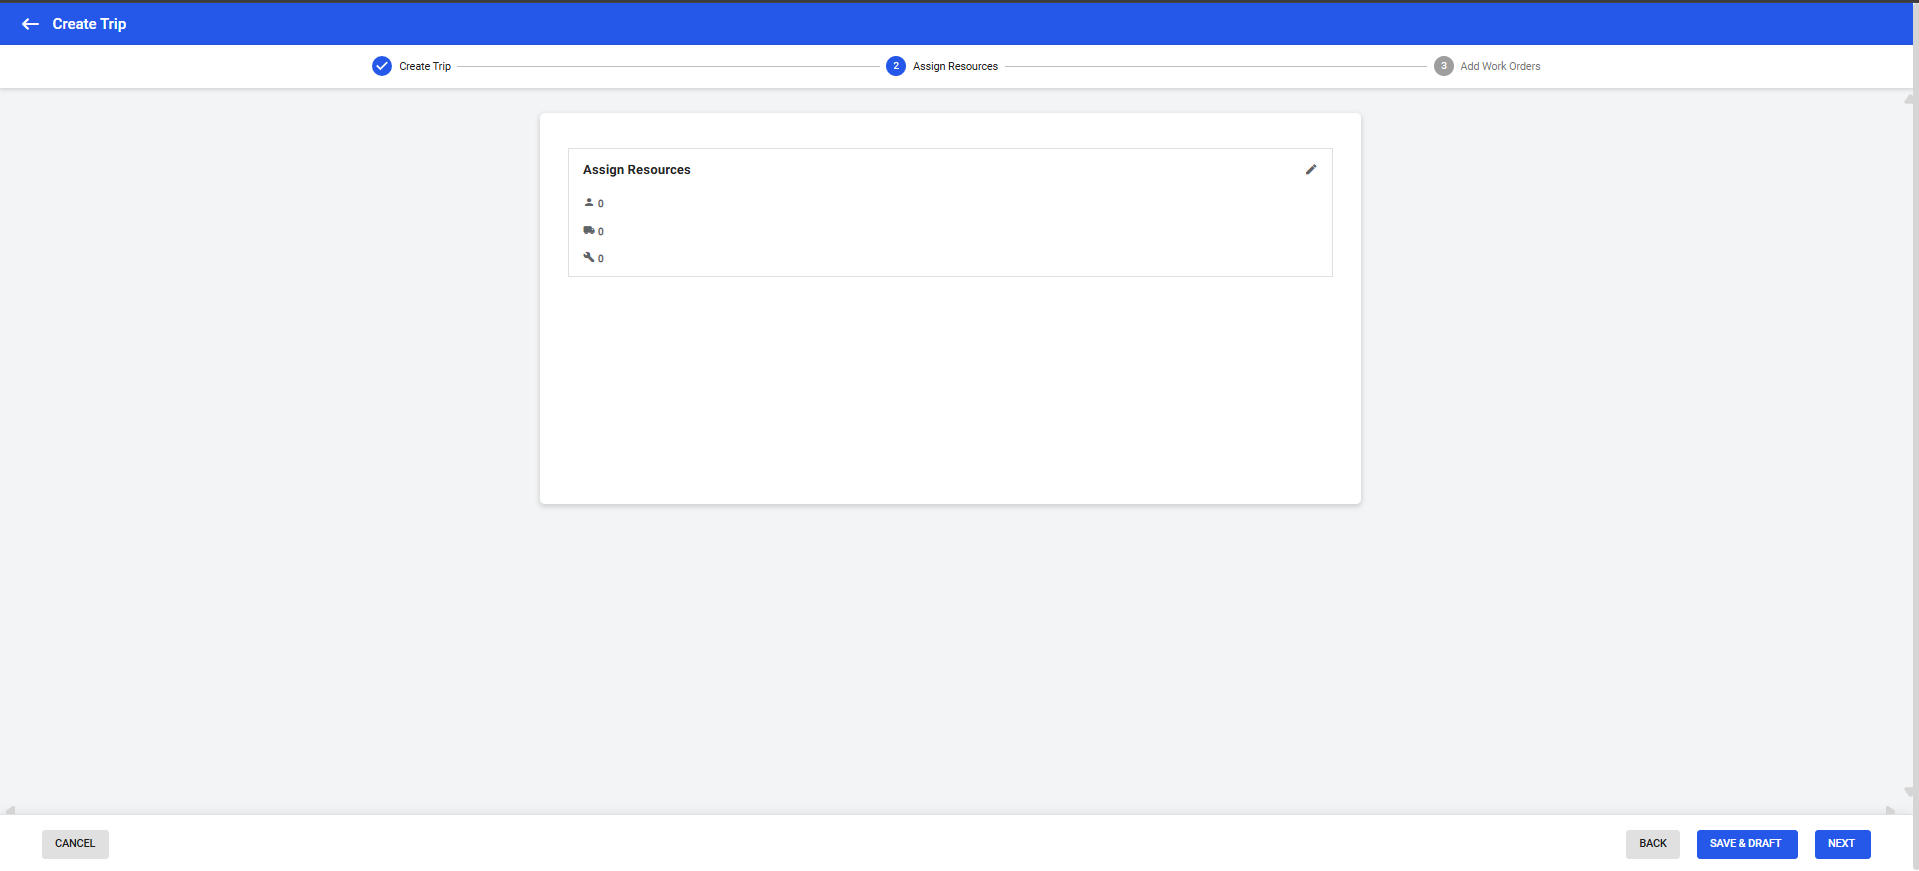Click the horizontal scrollbar right arrow

coord(1890,810)
